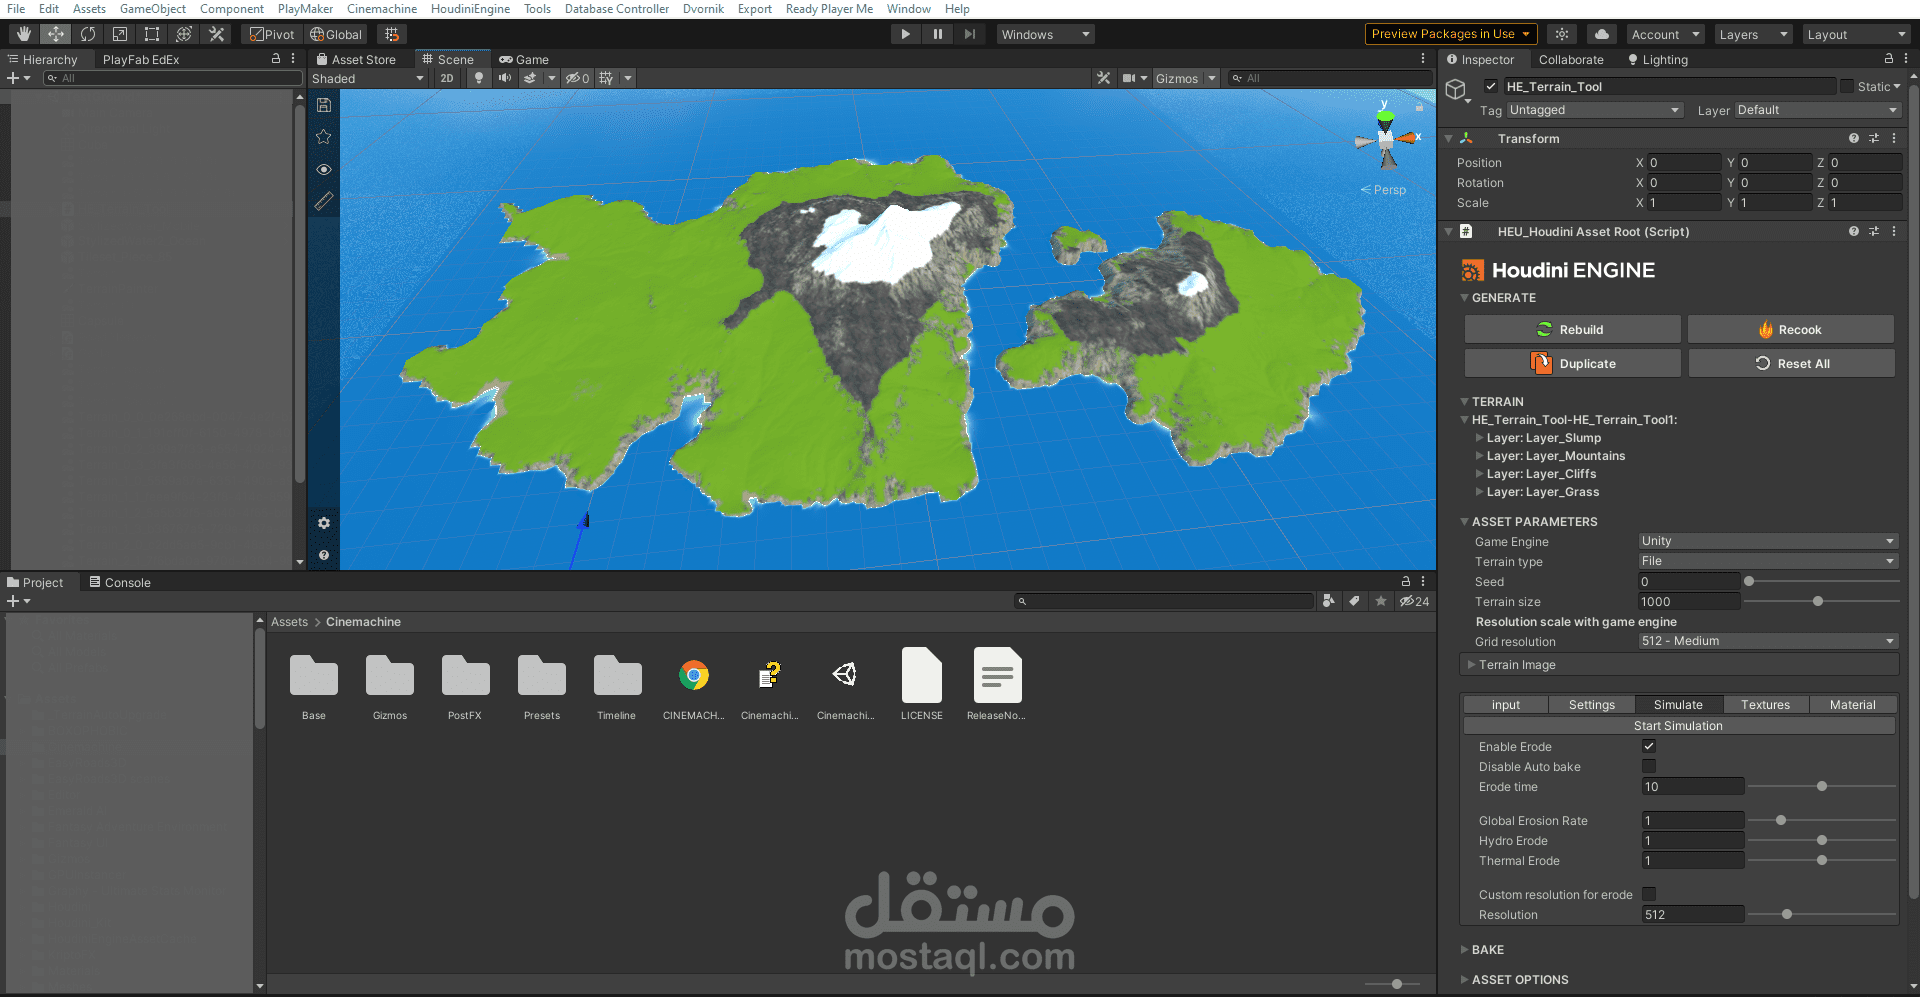This screenshot has height=997, width=1920.
Task: Click Preview Packages in Use button
Action: 1451,34
